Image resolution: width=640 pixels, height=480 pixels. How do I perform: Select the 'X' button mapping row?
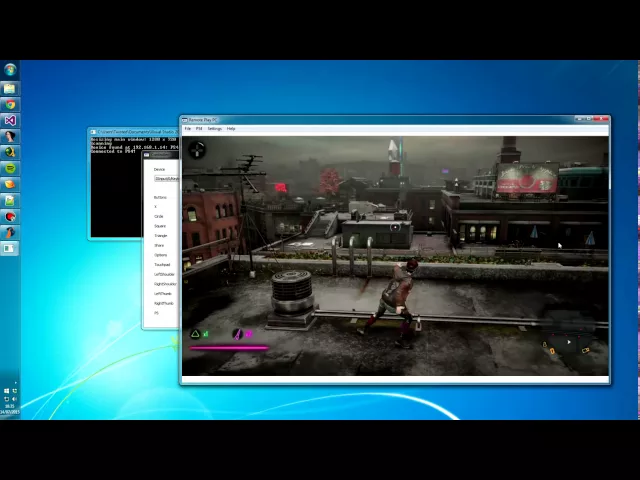pyautogui.click(x=156, y=207)
